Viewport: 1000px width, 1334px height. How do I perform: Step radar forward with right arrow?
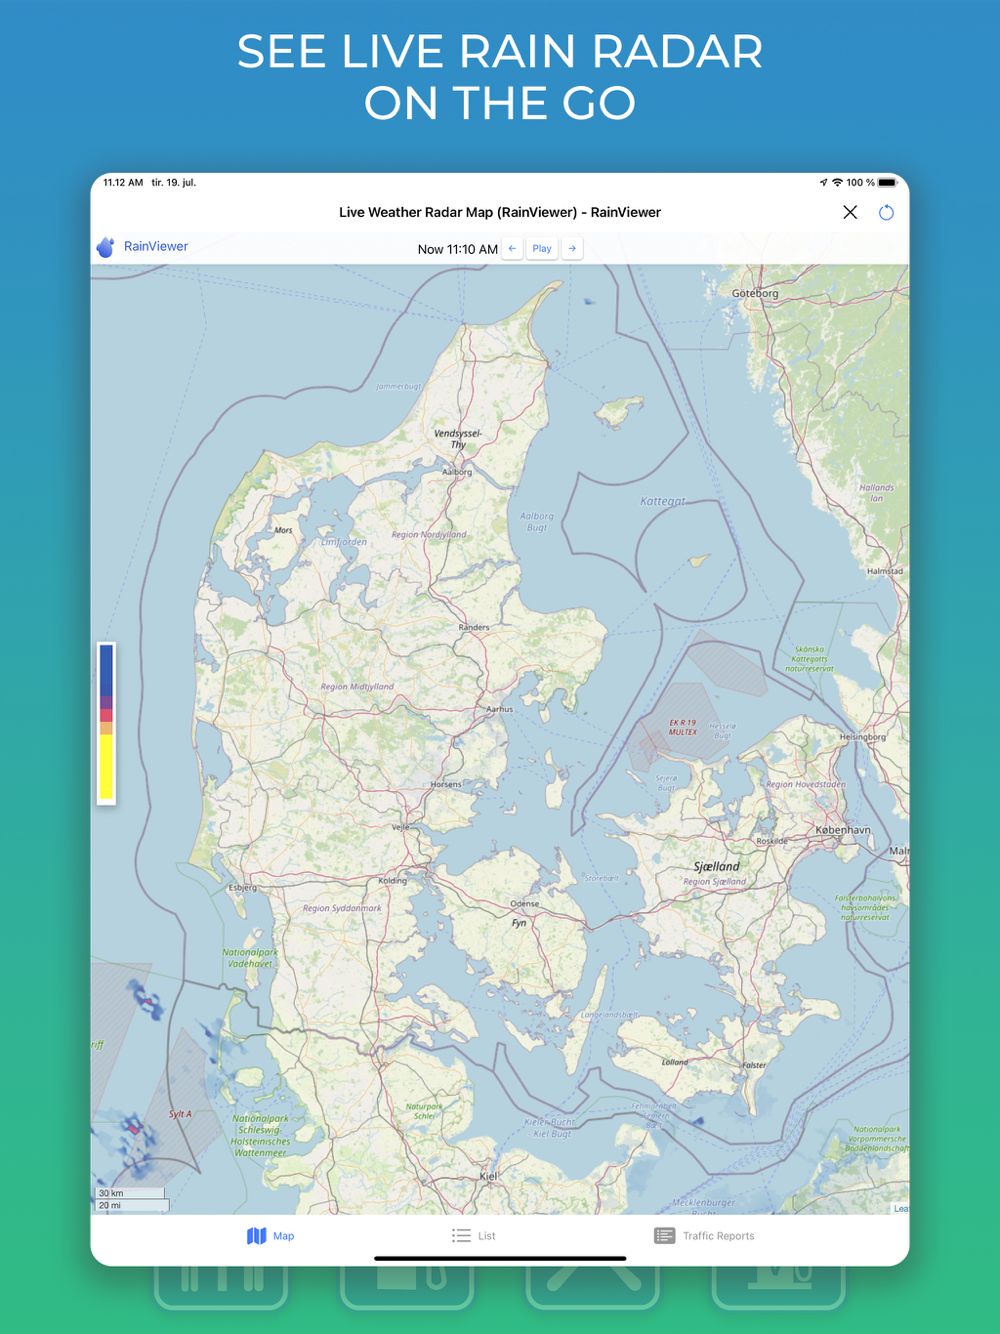572,248
